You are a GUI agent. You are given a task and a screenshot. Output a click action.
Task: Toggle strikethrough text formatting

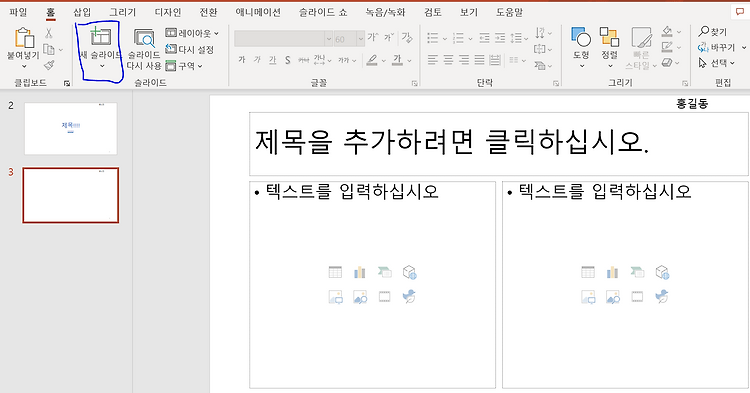[303, 60]
